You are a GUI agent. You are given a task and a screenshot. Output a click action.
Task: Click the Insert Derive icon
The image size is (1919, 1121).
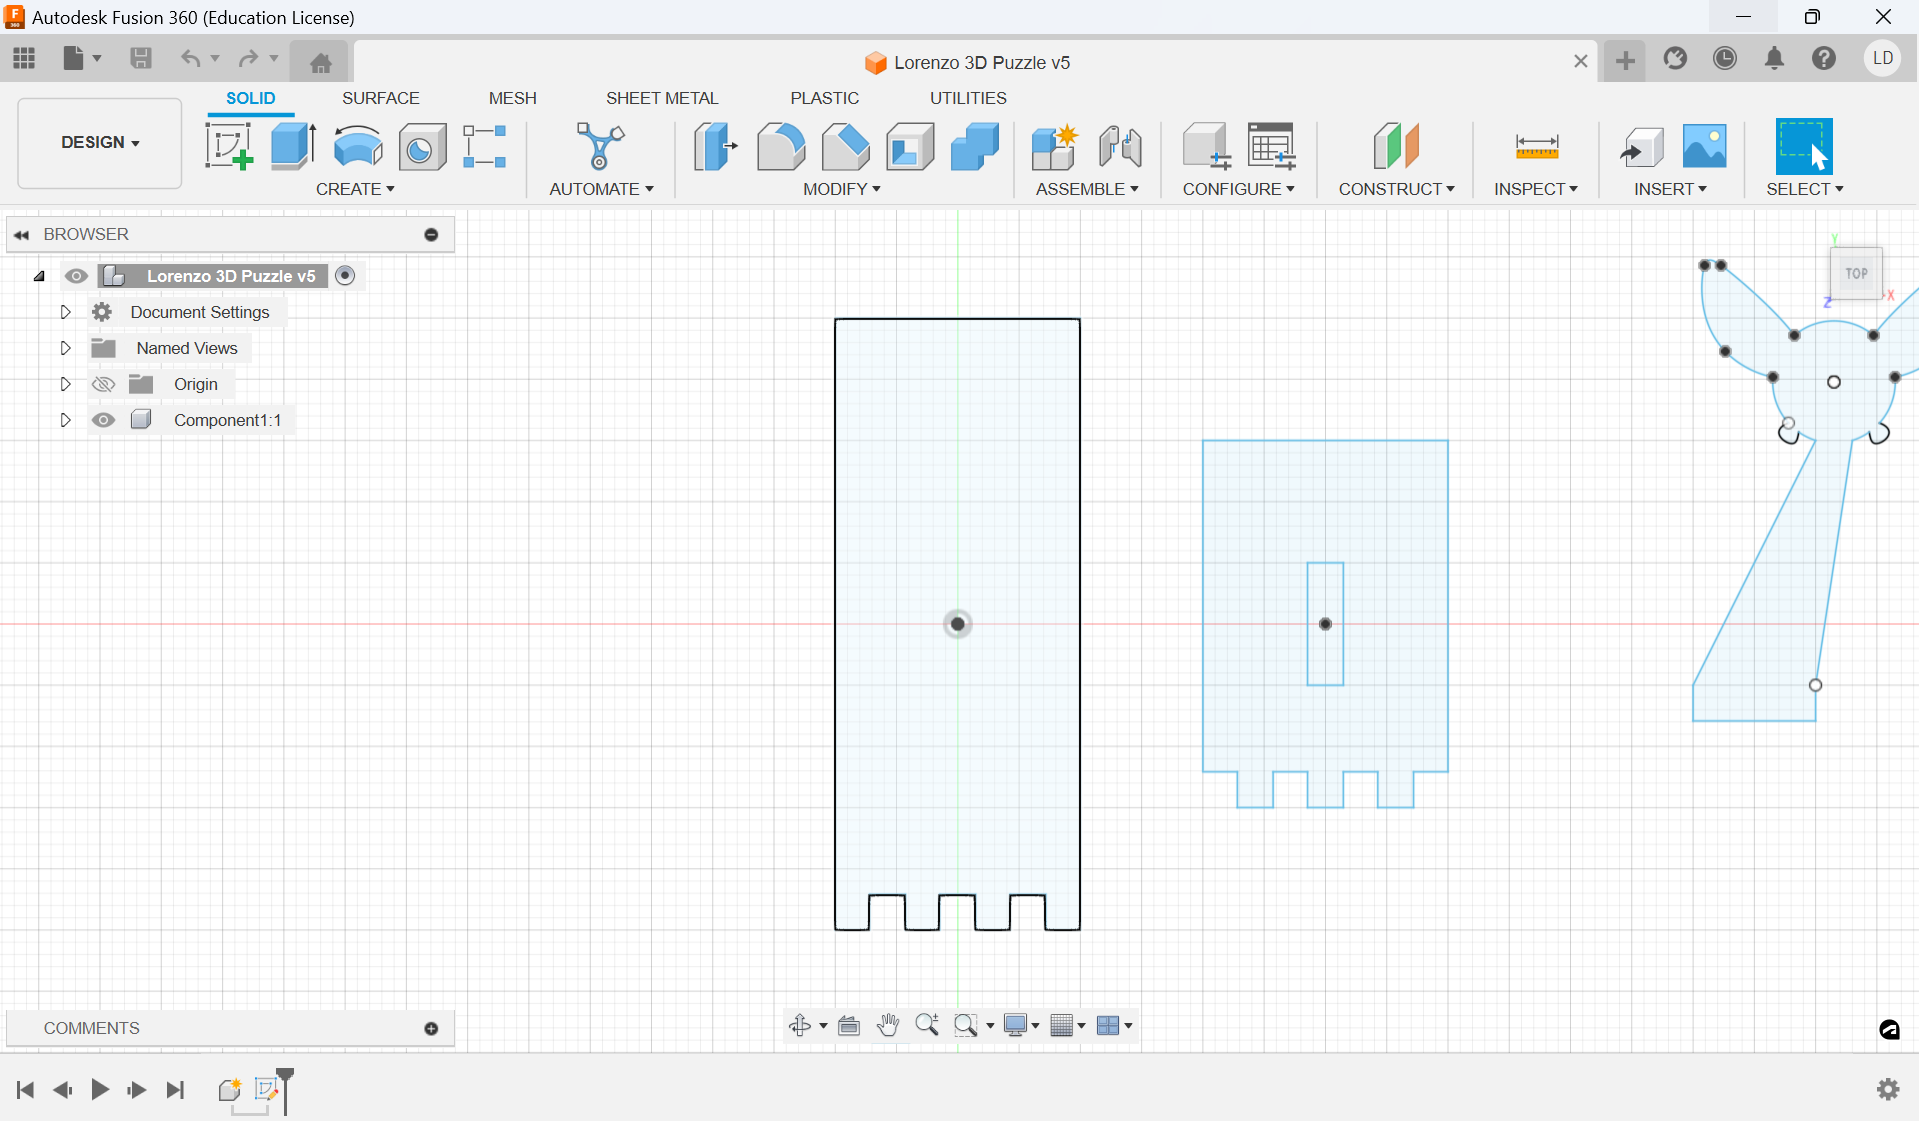(1642, 147)
